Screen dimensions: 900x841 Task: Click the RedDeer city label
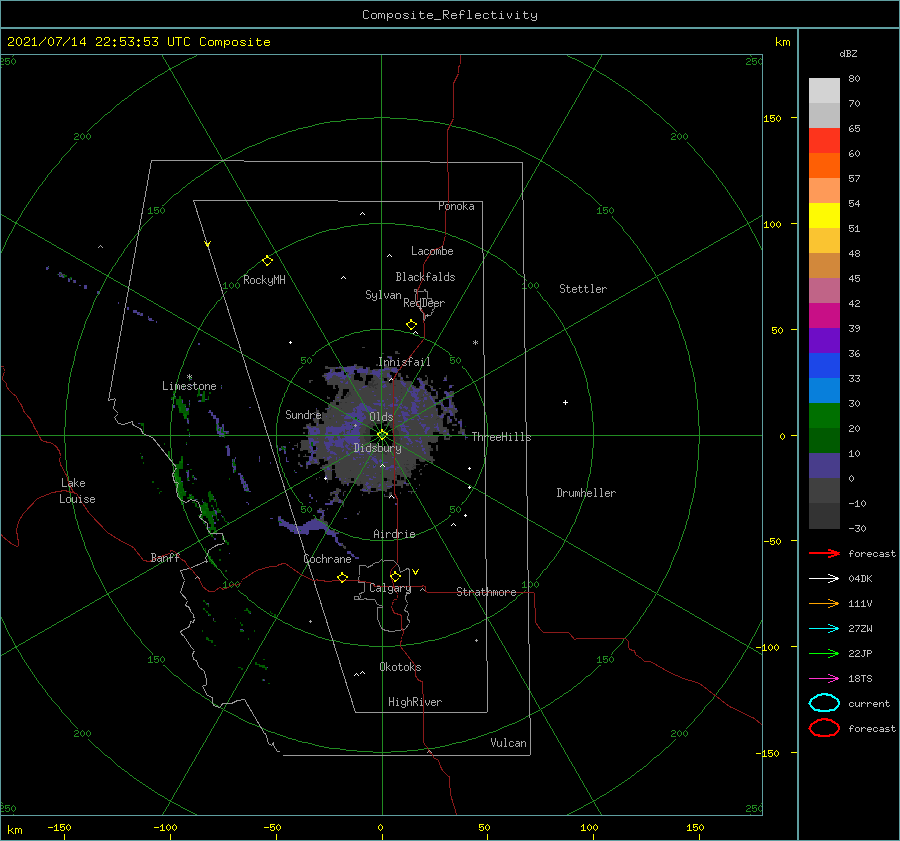tap(424, 303)
